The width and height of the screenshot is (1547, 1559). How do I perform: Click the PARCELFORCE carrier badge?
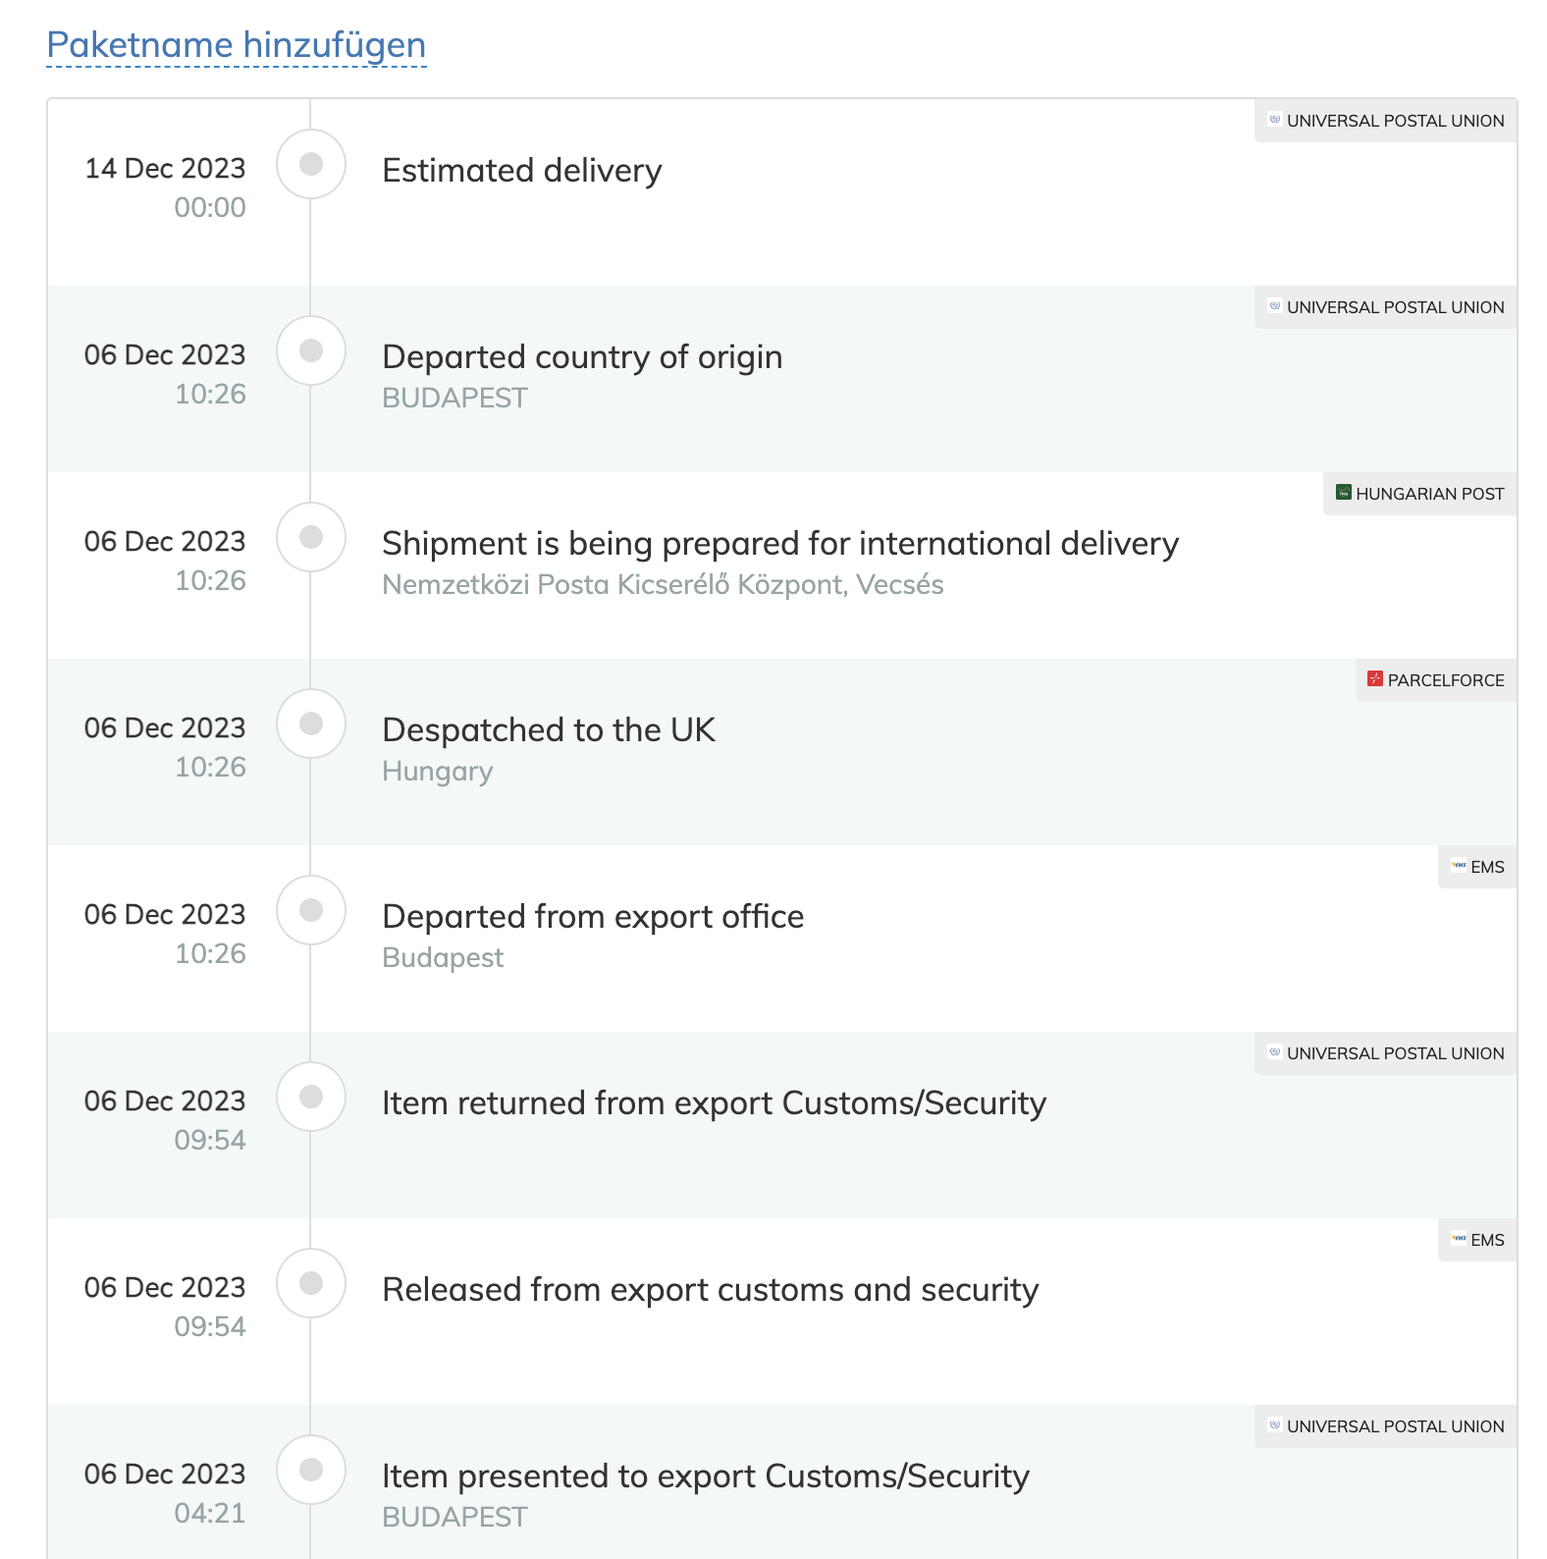click(1436, 680)
